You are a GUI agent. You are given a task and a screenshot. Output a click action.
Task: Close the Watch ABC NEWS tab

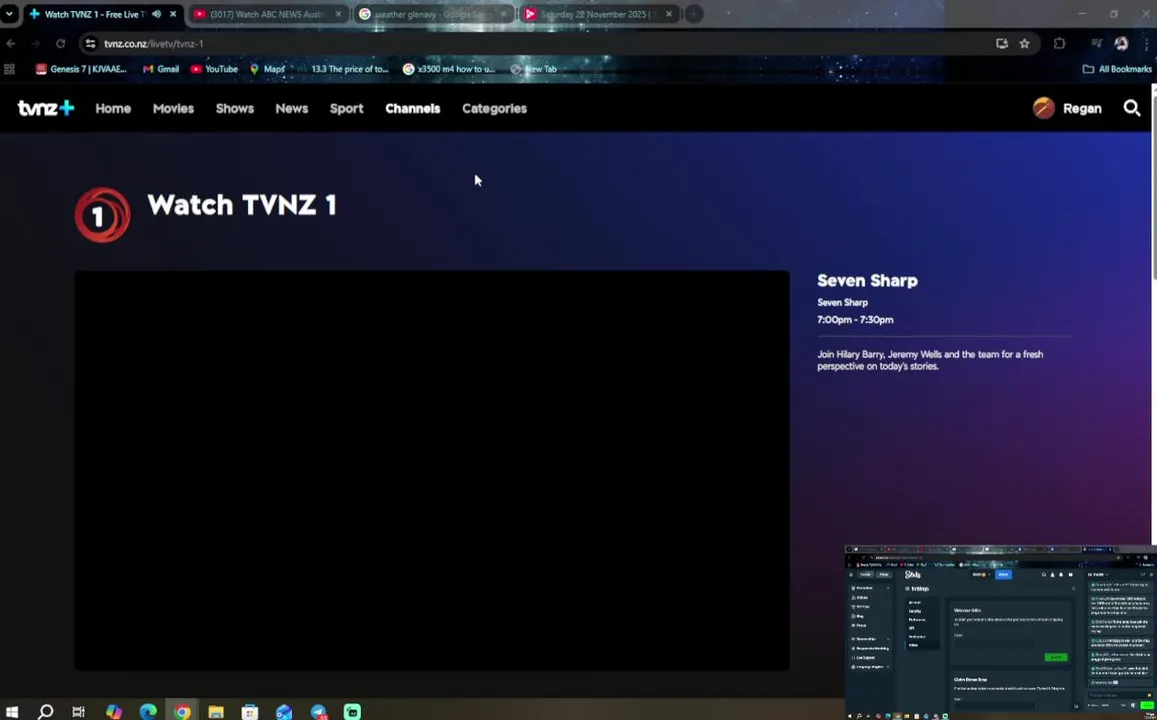click(339, 14)
